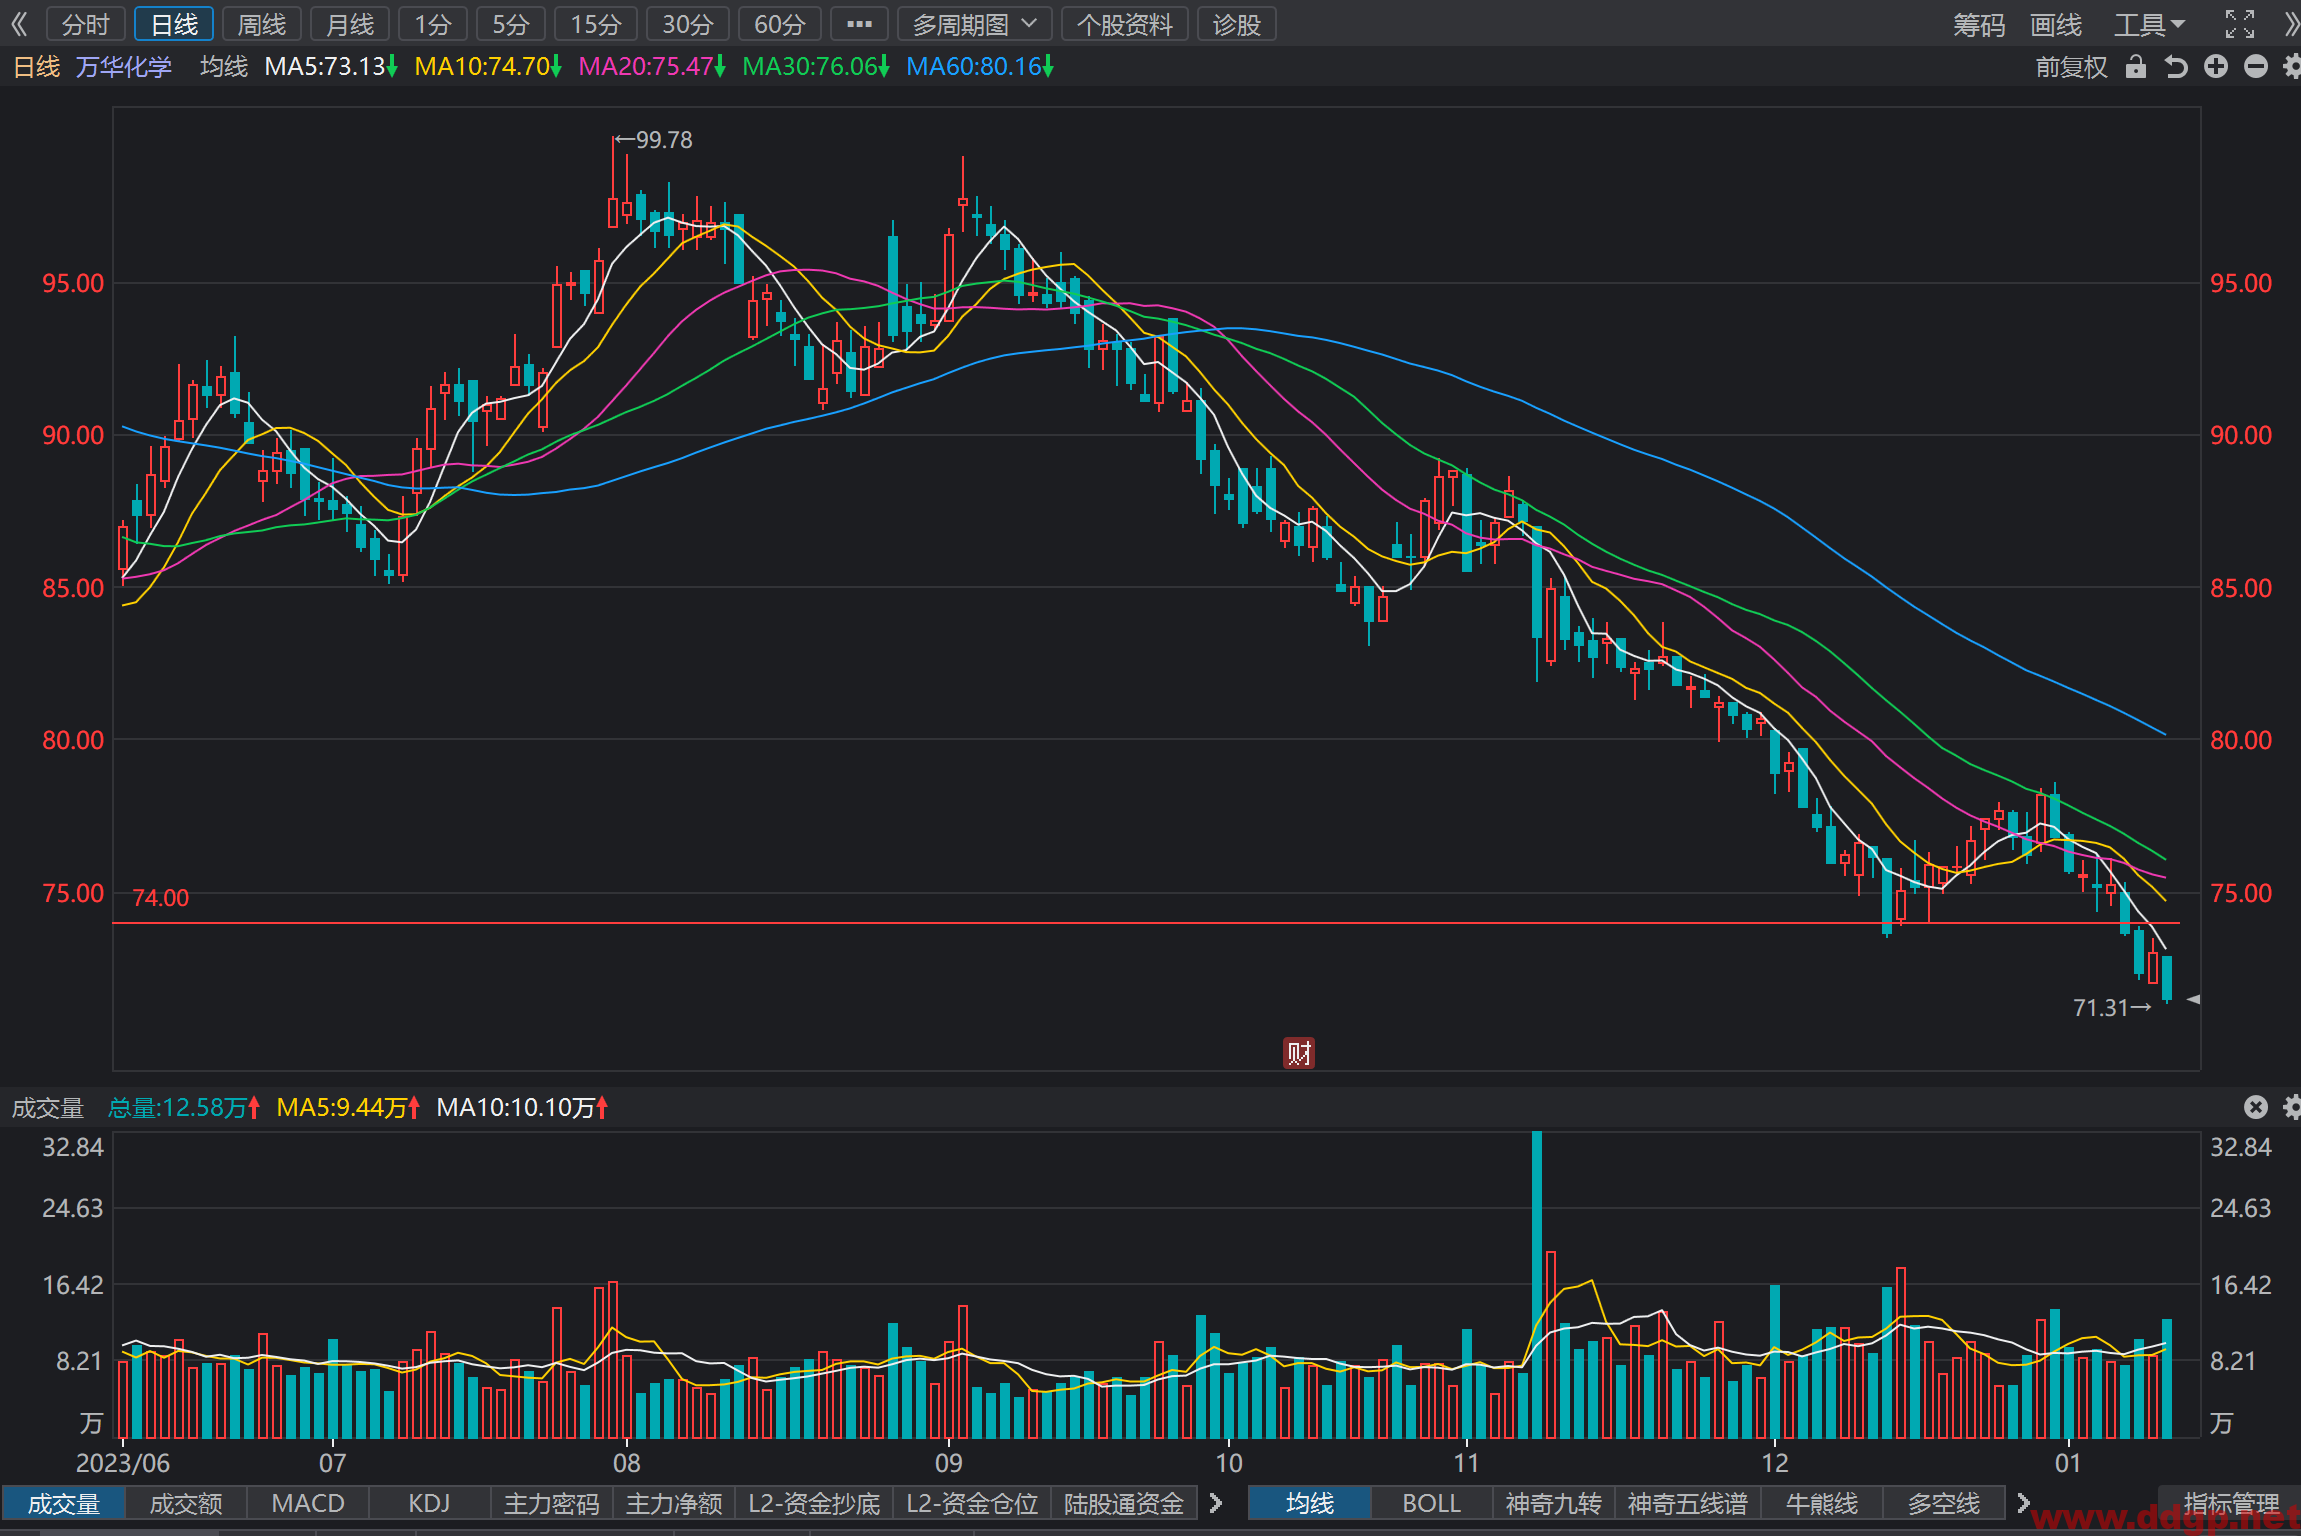Close the volume indicator panel
This screenshot has height=1536, width=2301.
pyautogui.click(x=2255, y=1106)
